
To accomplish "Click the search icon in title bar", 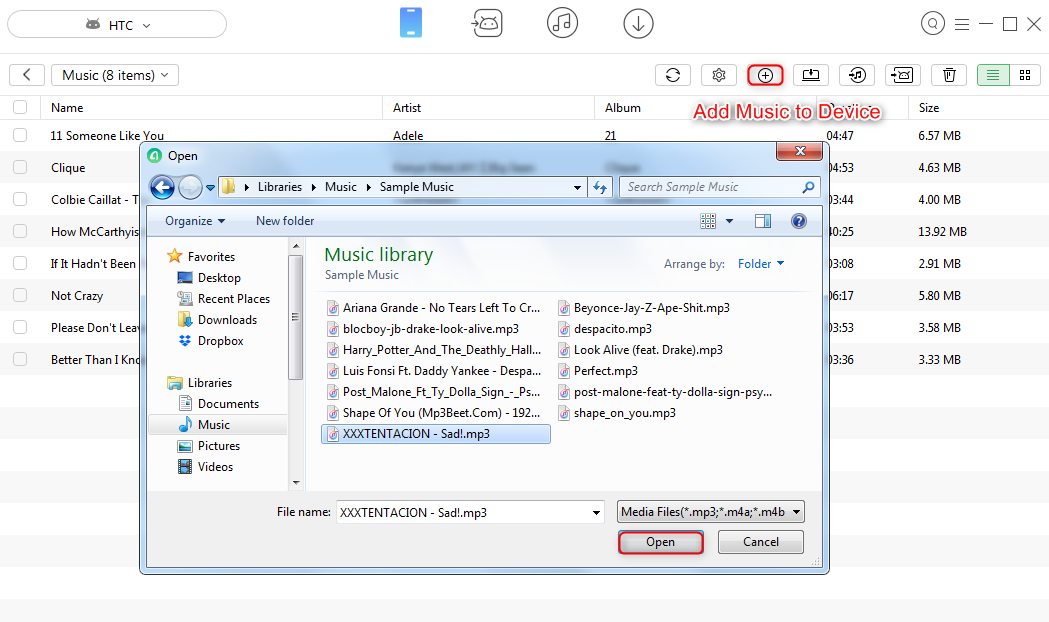I will click(x=933, y=23).
